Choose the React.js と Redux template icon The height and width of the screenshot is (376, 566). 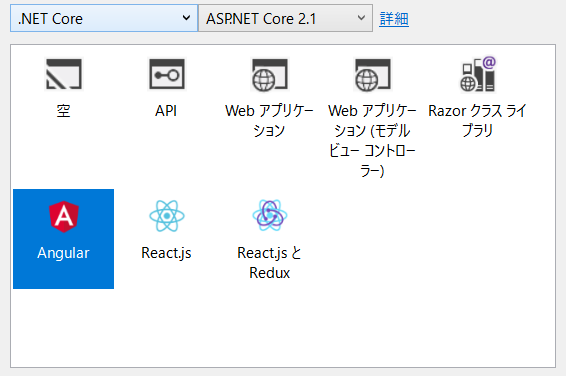pos(270,215)
